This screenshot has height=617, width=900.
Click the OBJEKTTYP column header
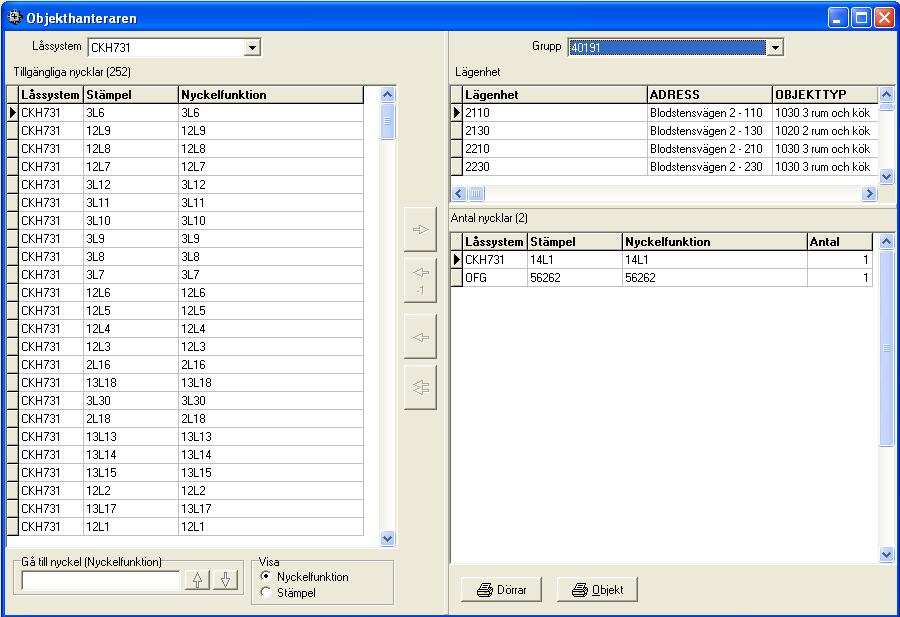point(825,95)
